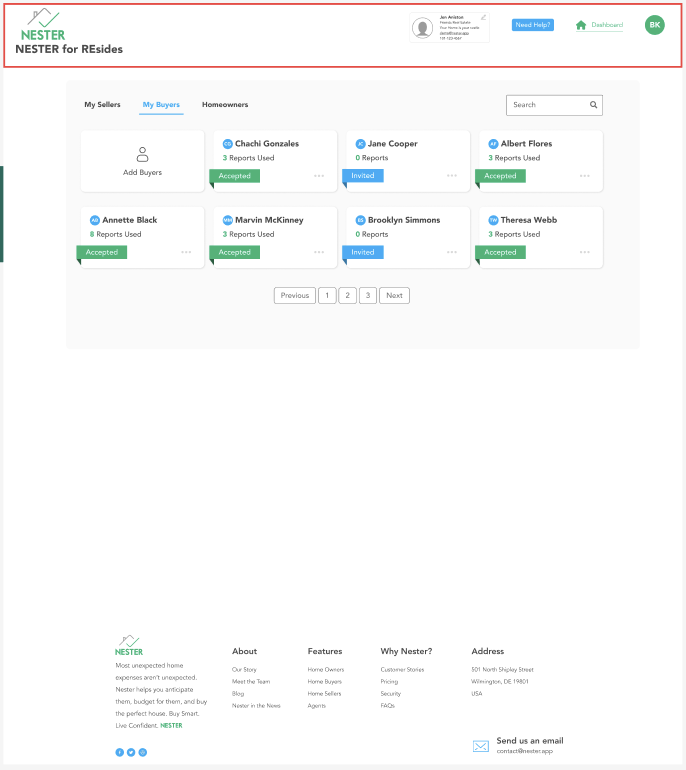
Task: Click the green home icon beside Dashboard
Action: [581, 25]
